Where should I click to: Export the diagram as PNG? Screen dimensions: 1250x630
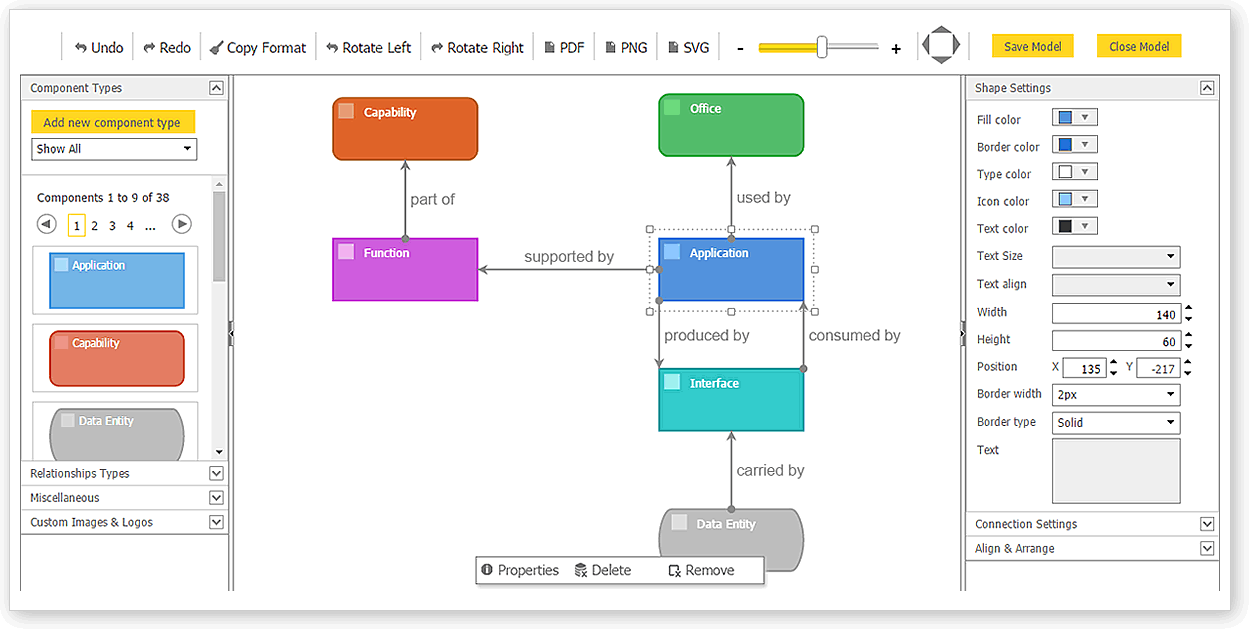[x=626, y=47]
